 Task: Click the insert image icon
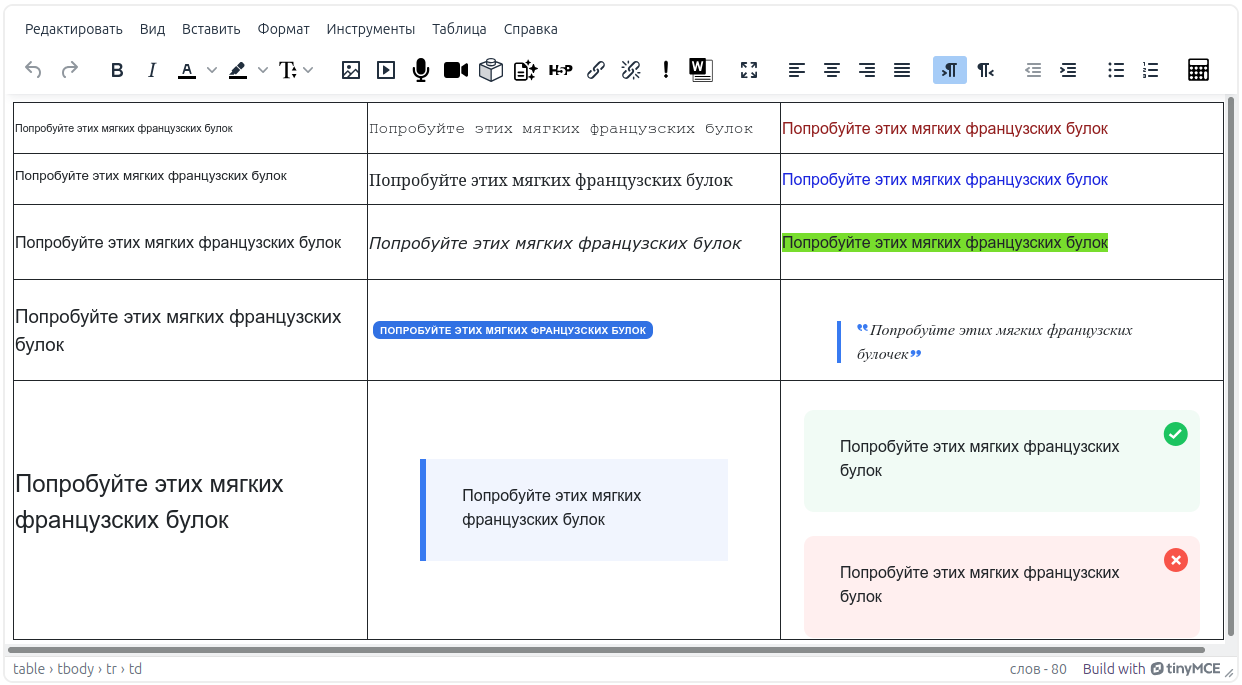[x=351, y=70]
